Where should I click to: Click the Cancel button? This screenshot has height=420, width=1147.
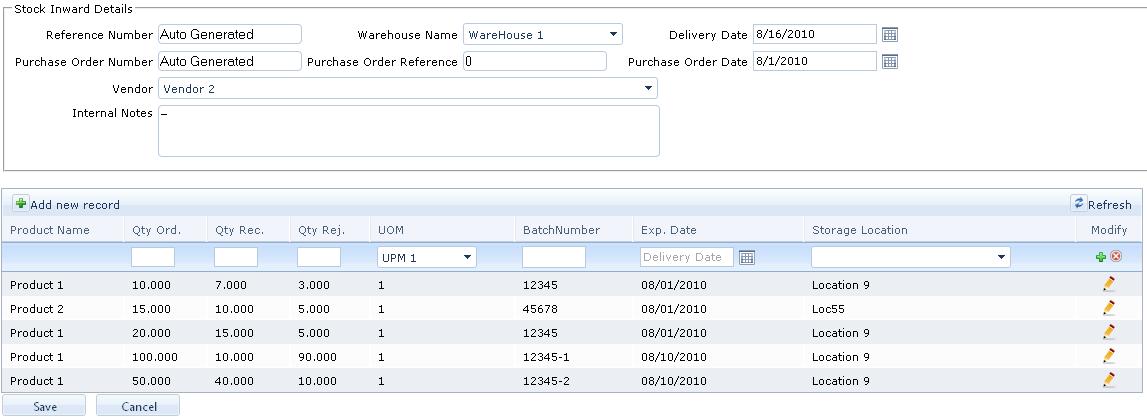139,407
